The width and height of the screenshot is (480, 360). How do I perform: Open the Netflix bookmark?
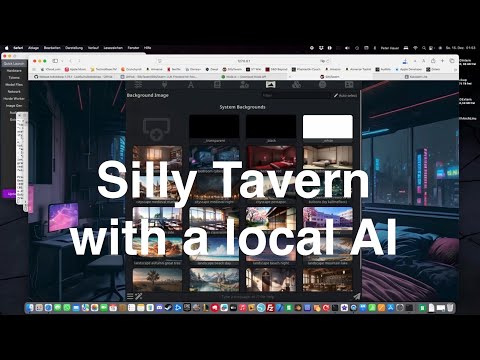click(x=174, y=69)
